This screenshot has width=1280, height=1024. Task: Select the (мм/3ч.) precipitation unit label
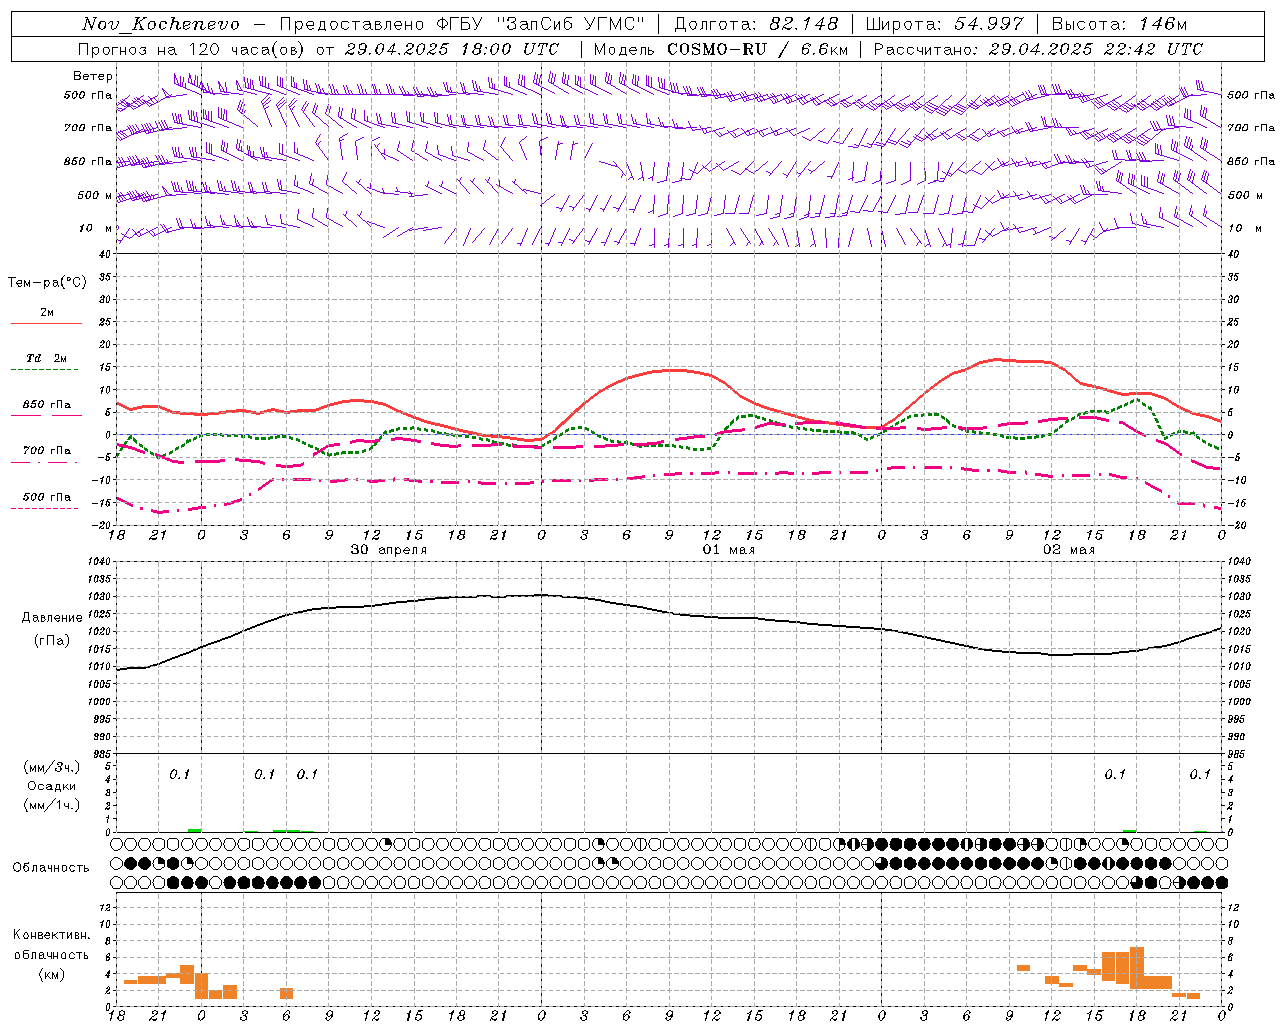pos(51,767)
